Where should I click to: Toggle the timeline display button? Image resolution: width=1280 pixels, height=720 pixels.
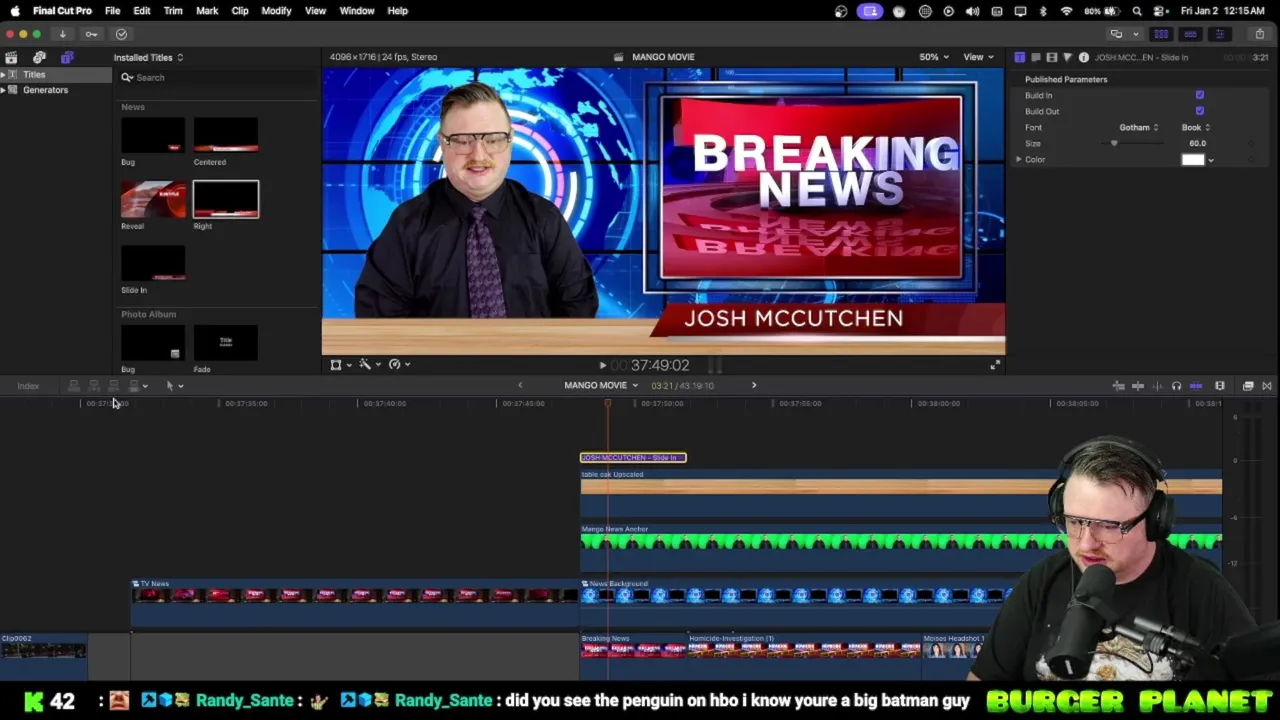tap(1190, 34)
